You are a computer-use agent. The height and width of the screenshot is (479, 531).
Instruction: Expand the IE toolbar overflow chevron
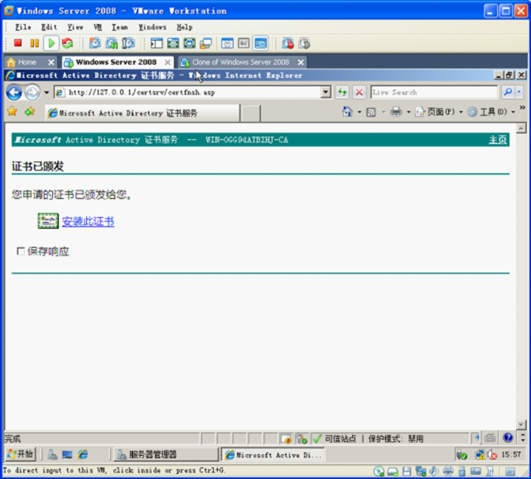pyautogui.click(x=522, y=108)
